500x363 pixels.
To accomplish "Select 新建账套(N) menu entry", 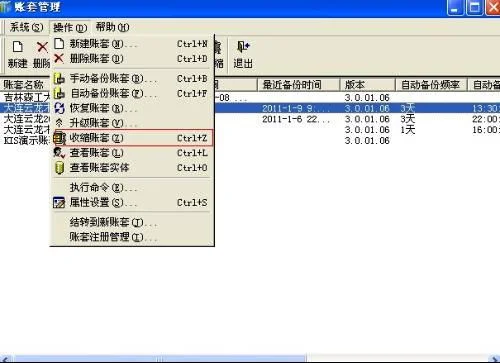I will (131, 44).
